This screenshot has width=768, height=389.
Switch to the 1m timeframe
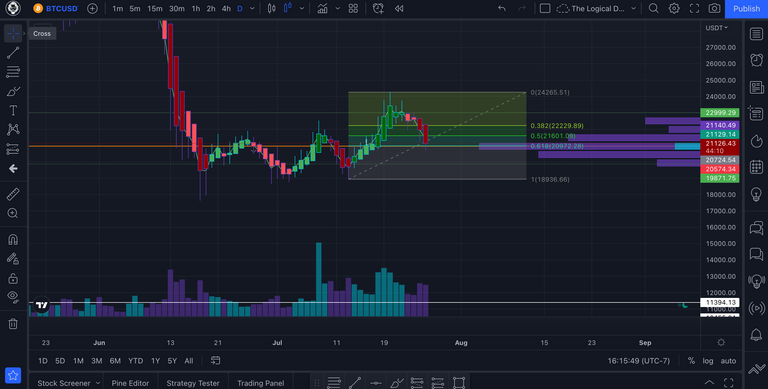118,8
